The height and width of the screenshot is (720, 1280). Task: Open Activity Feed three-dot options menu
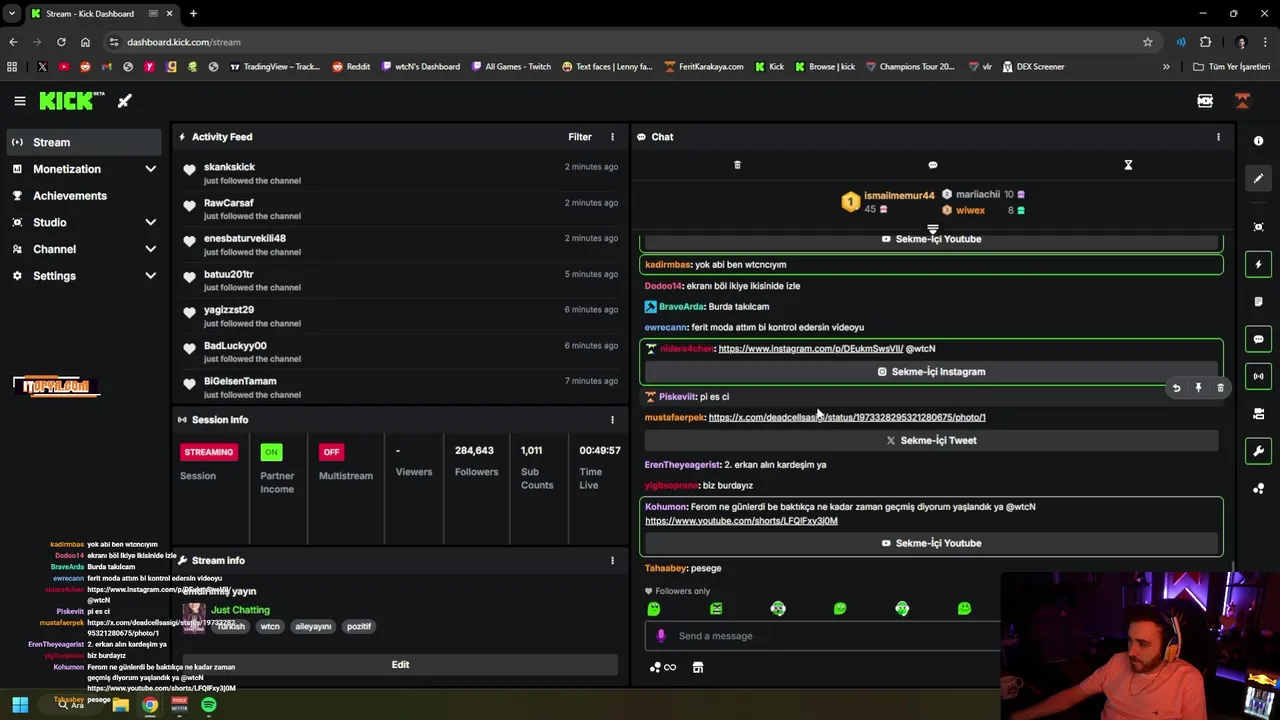pos(612,137)
